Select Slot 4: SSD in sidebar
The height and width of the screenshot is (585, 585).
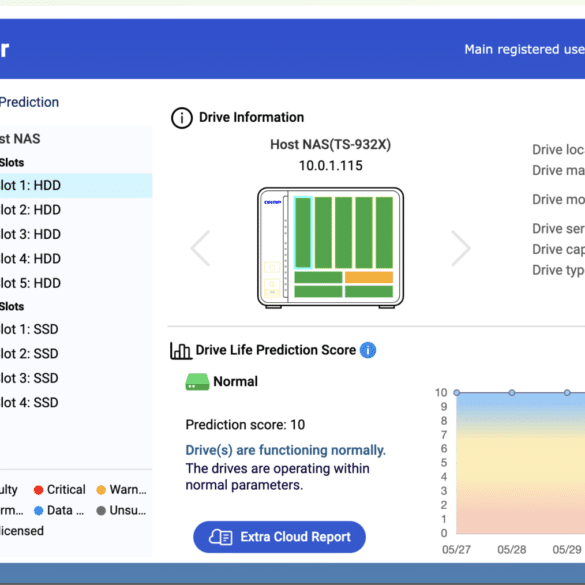point(76,403)
